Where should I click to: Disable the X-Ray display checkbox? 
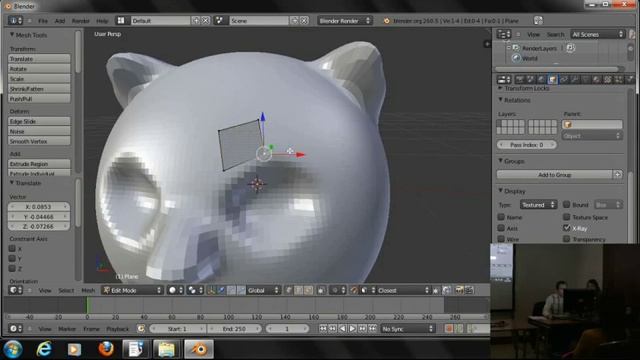567,228
